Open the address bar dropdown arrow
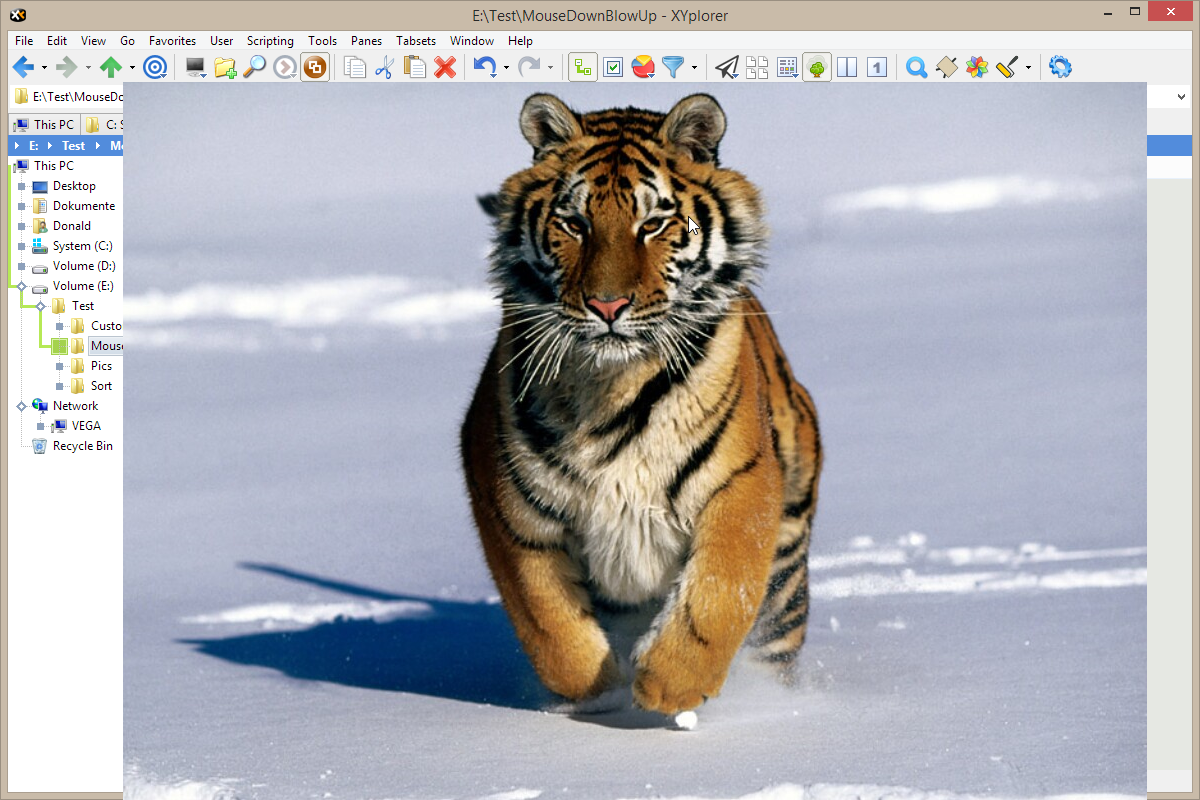1200x800 pixels. (1181, 97)
